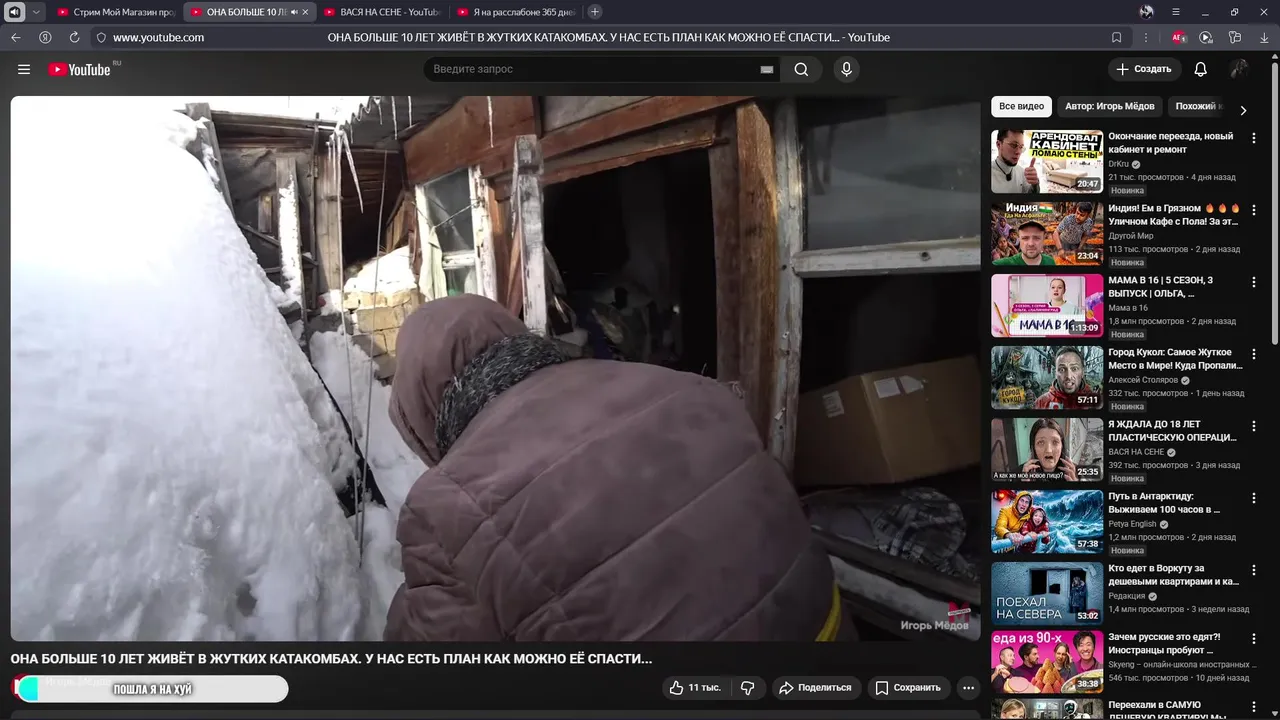The height and width of the screenshot is (720, 1280).
Task: Select the Все видео filter chip
Action: pyautogui.click(x=1021, y=106)
